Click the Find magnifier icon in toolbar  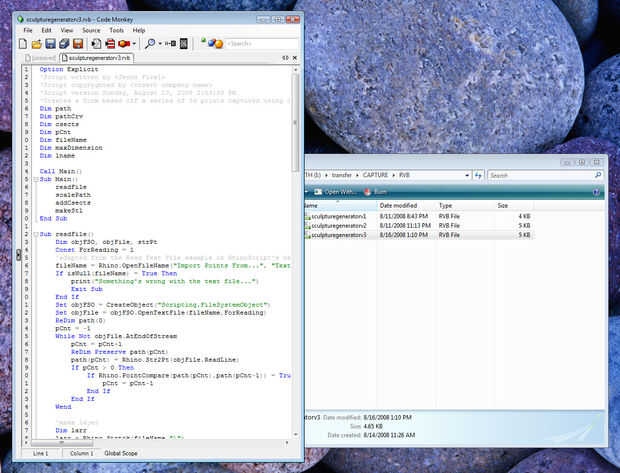click(x=150, y=44)
